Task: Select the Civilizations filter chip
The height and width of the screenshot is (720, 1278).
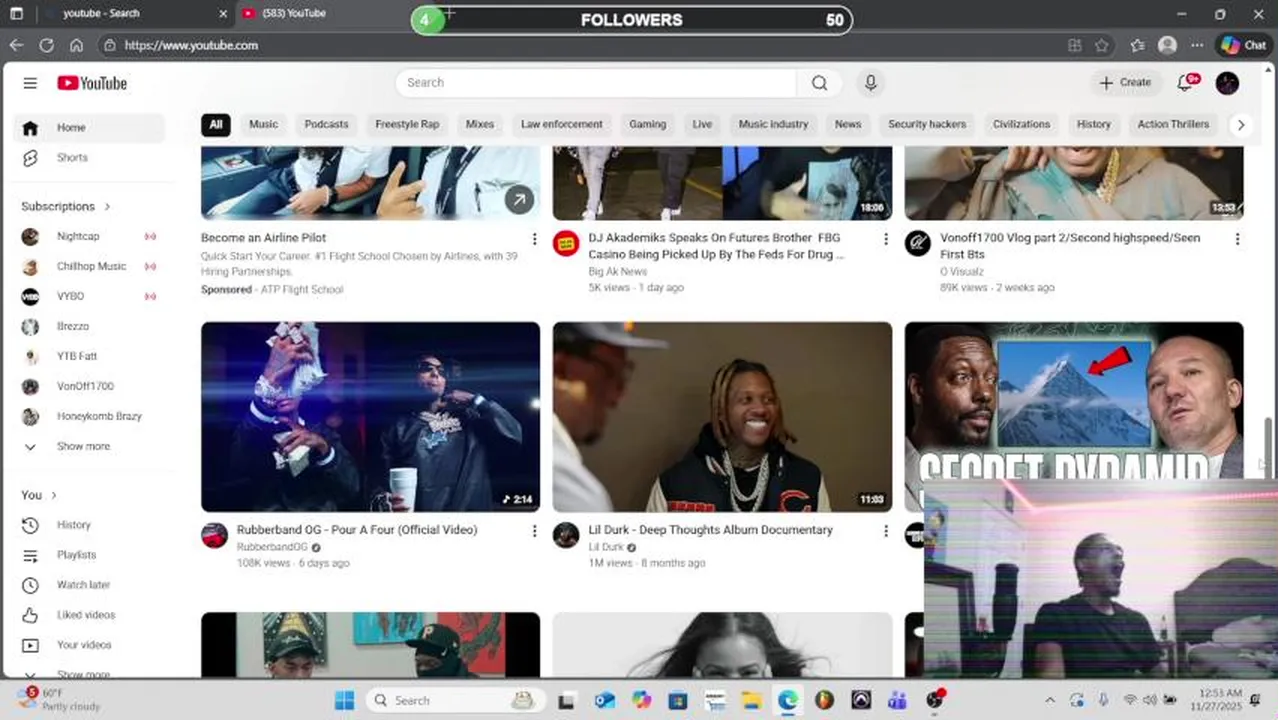Action: point(1021,124)
